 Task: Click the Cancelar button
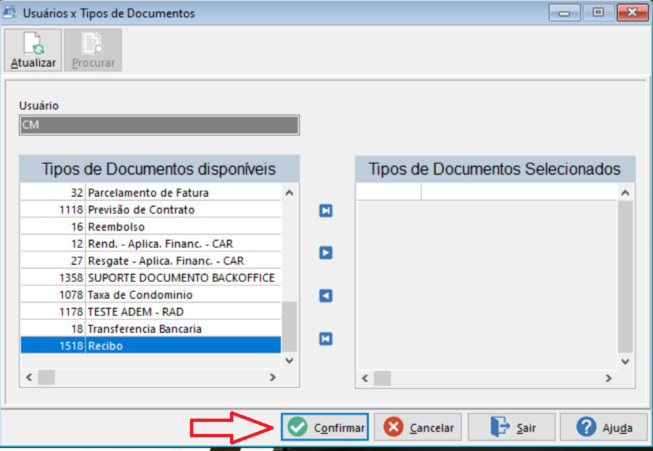pyautogui.click(x=418, y=427)
